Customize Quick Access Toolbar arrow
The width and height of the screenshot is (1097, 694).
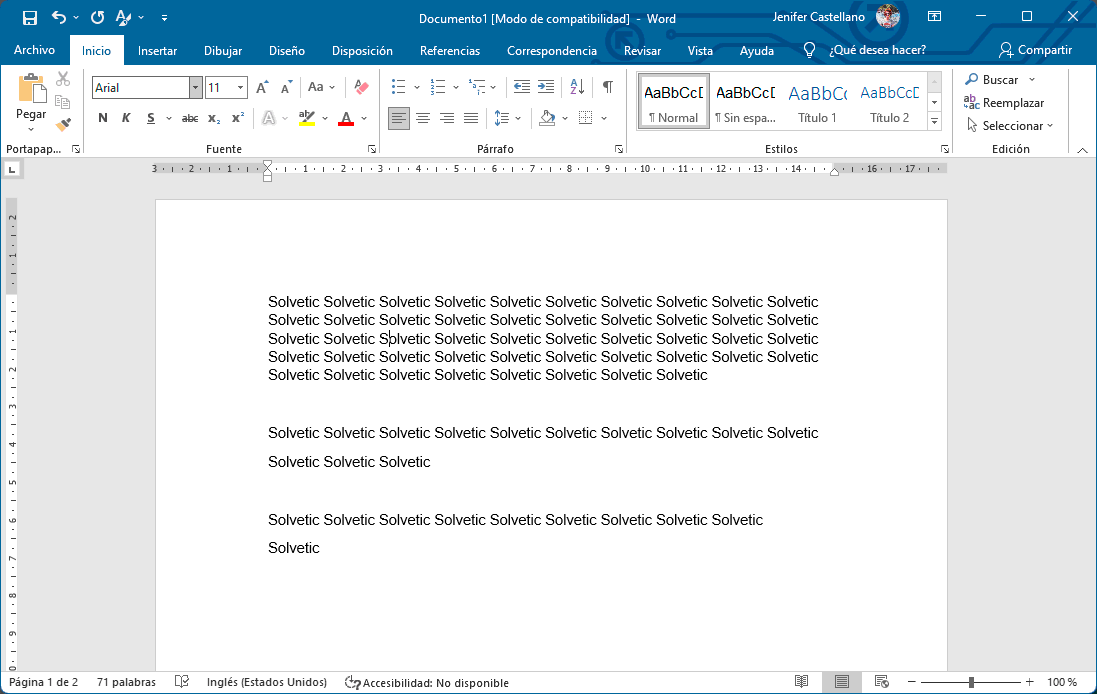point(164,17)
